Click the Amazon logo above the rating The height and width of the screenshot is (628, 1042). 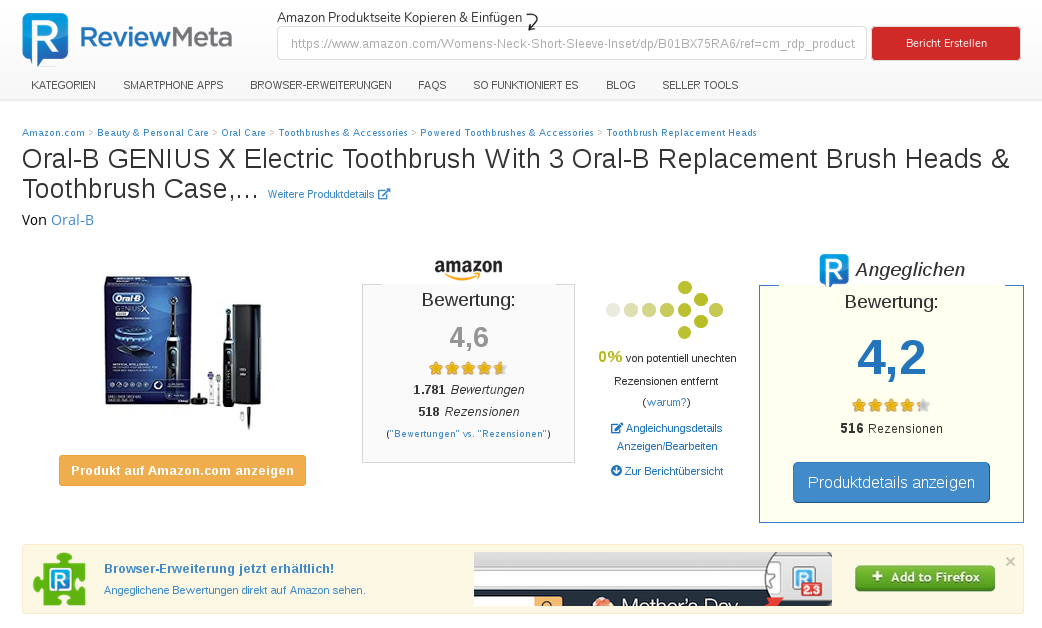point(468,269)
